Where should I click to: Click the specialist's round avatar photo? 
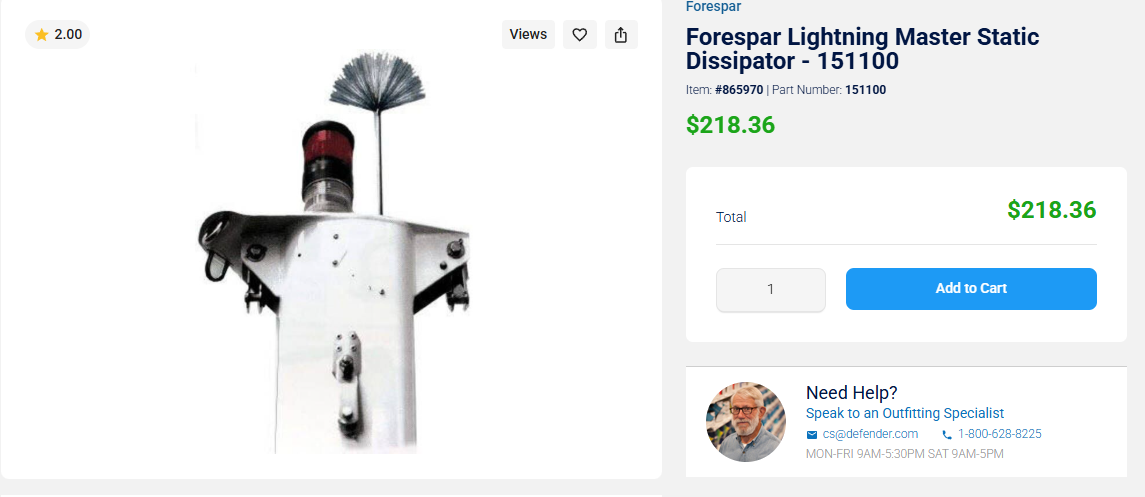(746, 421)
